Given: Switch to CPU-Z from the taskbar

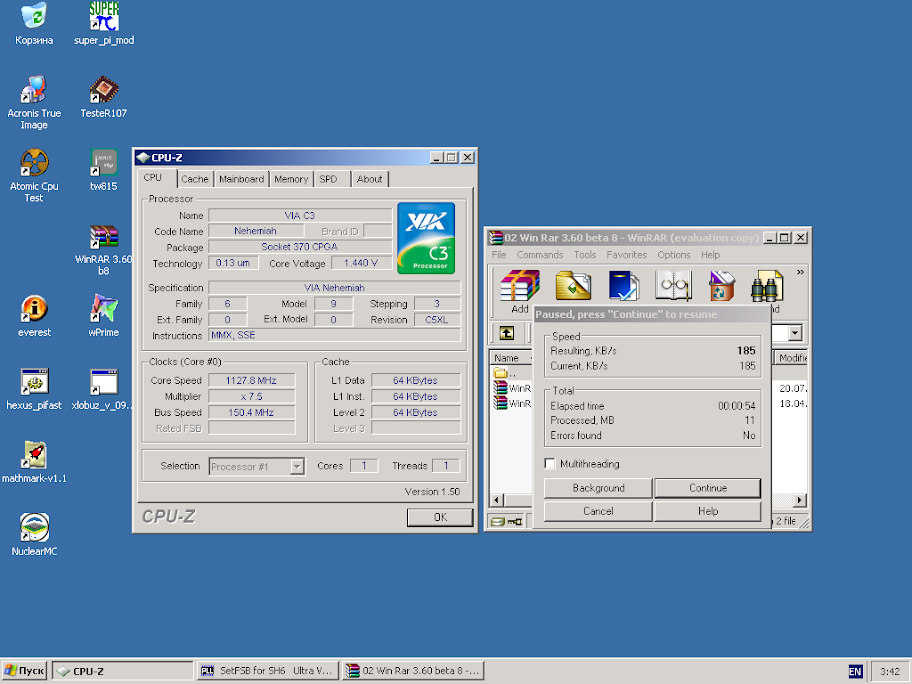Looking at the screenshot, I should [x=123, y=671].
